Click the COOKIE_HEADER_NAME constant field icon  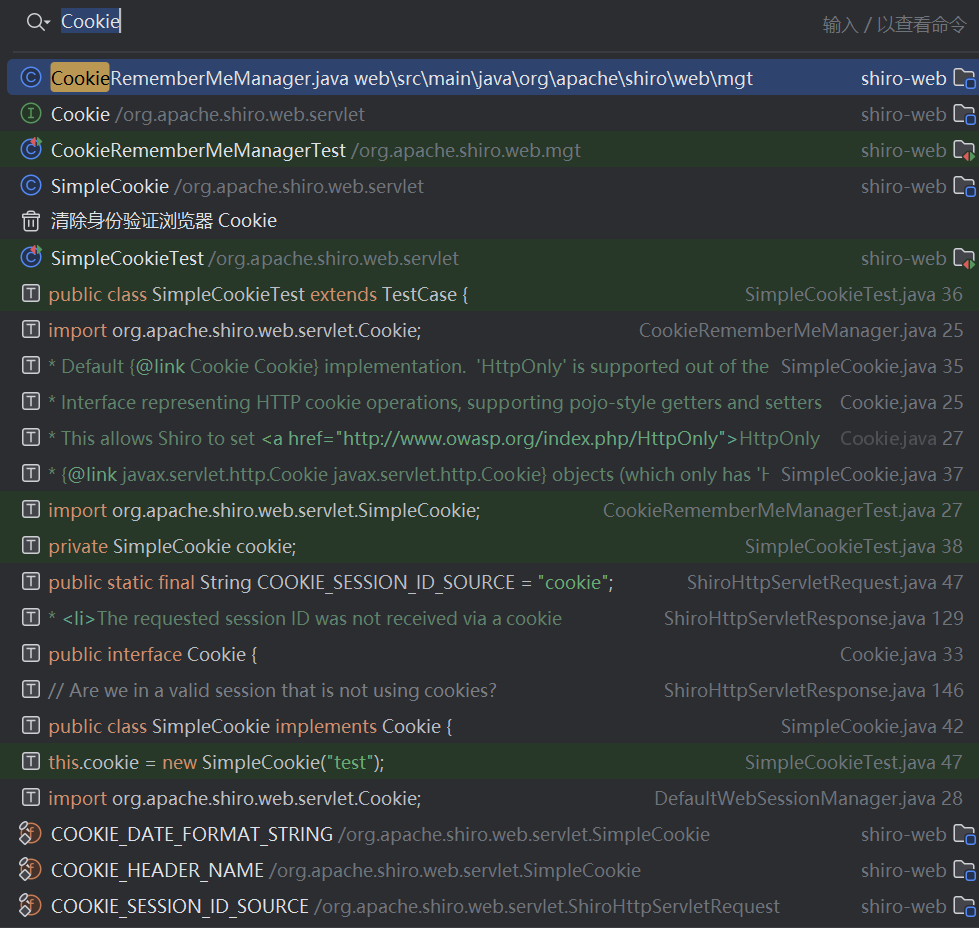pyautogui.click(x=31, y=870)
